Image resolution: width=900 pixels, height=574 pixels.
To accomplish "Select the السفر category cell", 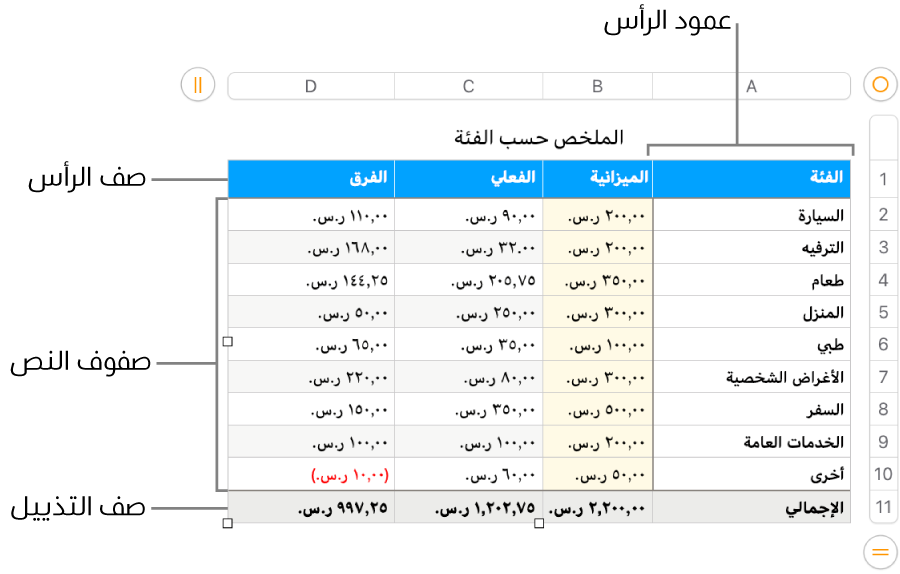I will tap(751, 409).
